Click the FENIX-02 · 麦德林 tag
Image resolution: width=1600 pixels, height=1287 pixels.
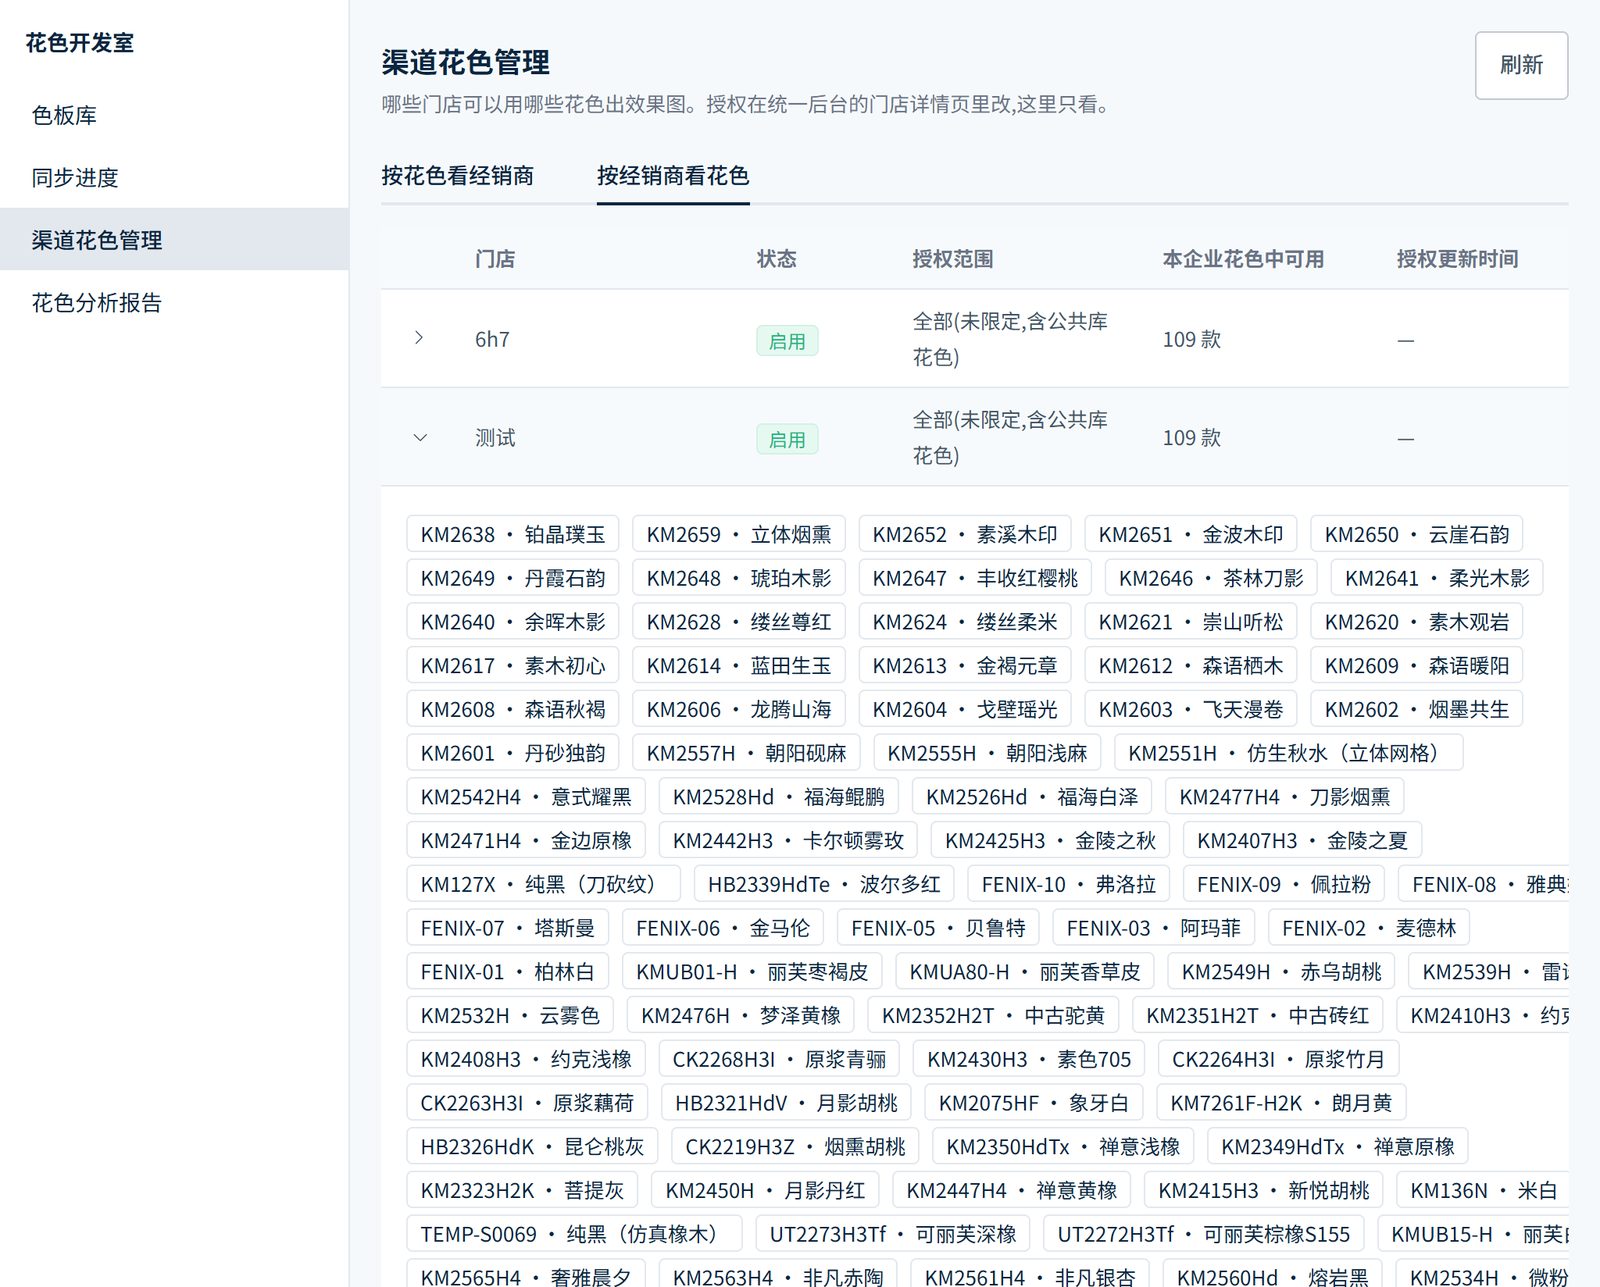pos(1369,928)
